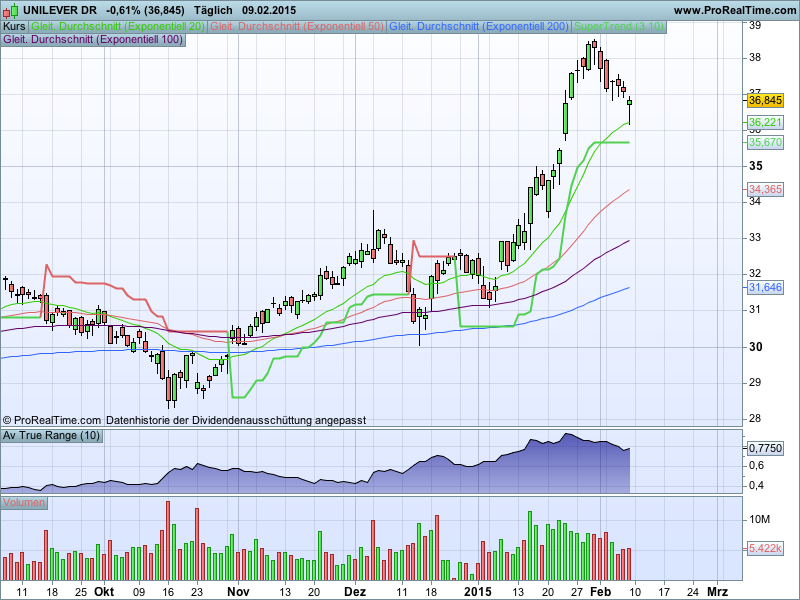Click the candlestick chart icon beside UNILEVER DR
Viewport: 800px width, 600px height.
10,10
